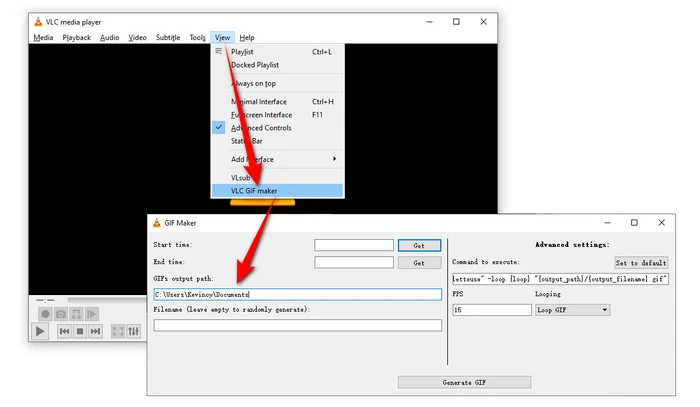The image size is (700, 407).
Task: Open the Subtitle menu
Action: [x=168, y=37]
